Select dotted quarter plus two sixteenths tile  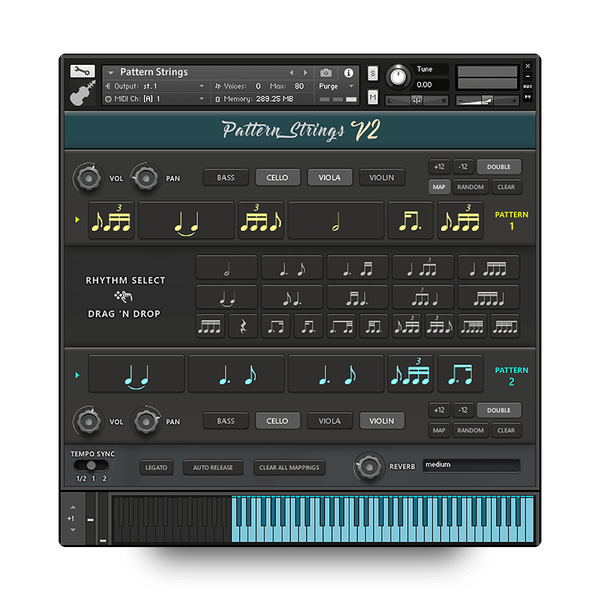pyautogui.click(x=357, y=267)
